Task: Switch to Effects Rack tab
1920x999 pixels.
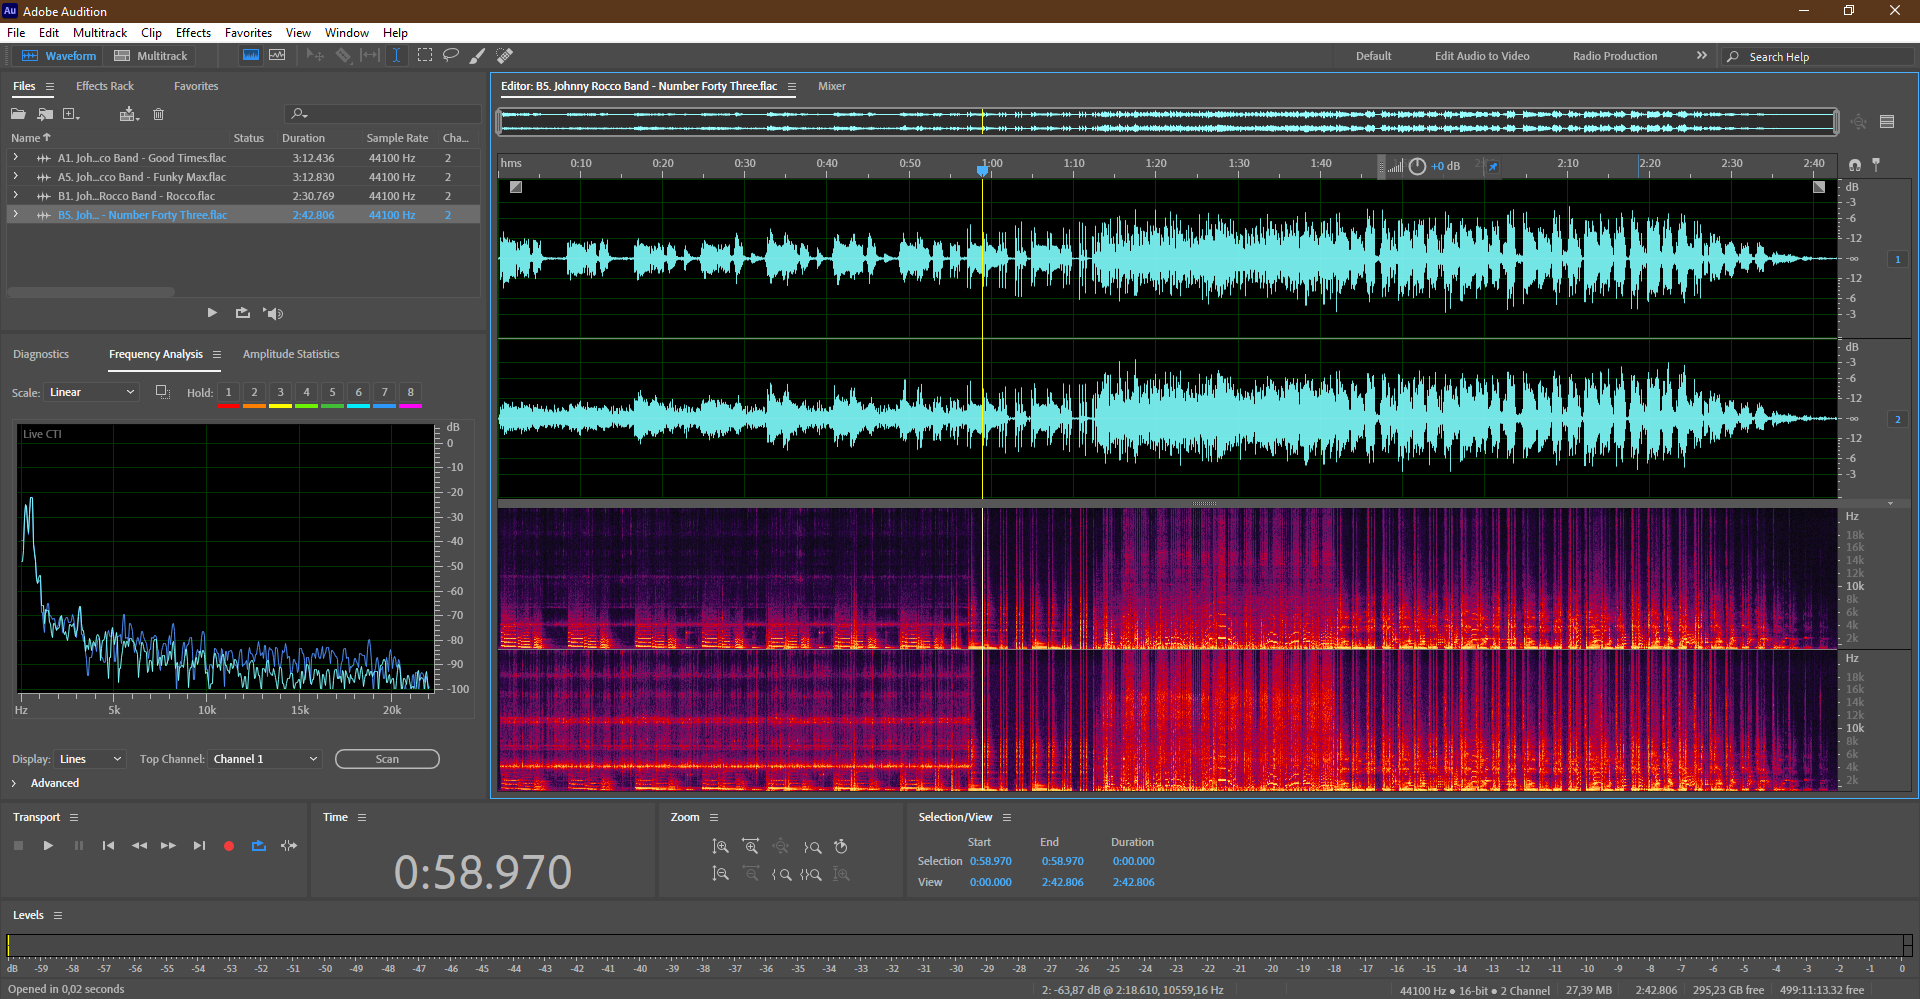Action: (x=105, y=86)
